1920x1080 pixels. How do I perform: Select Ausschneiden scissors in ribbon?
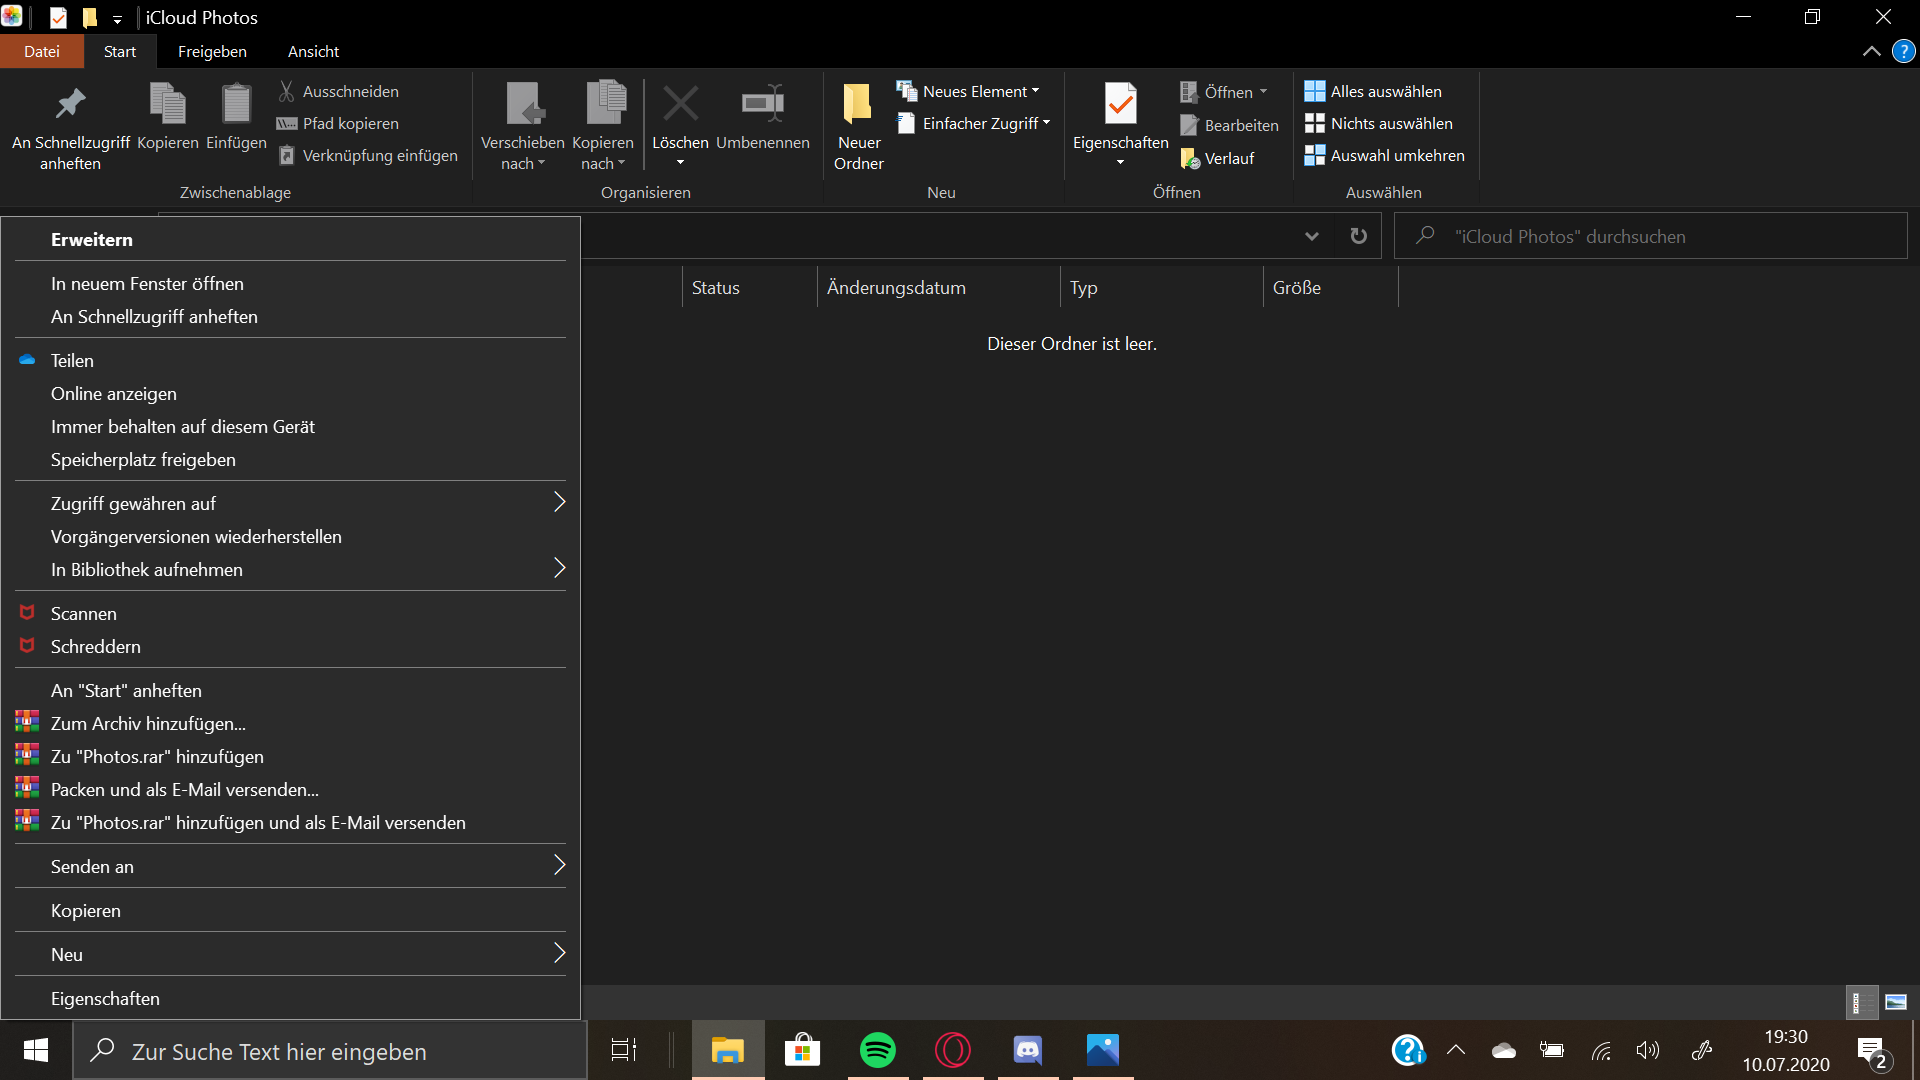tap(339, 91)
